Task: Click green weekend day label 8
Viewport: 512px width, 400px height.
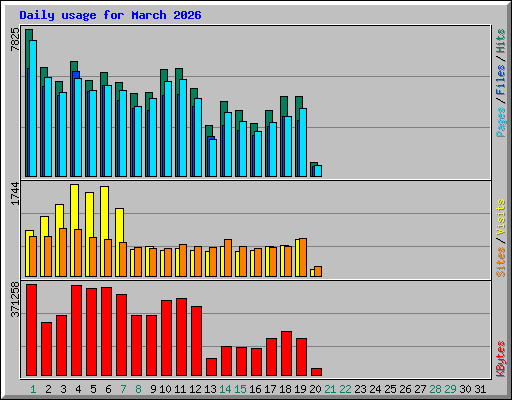Action: click(138, 389)
